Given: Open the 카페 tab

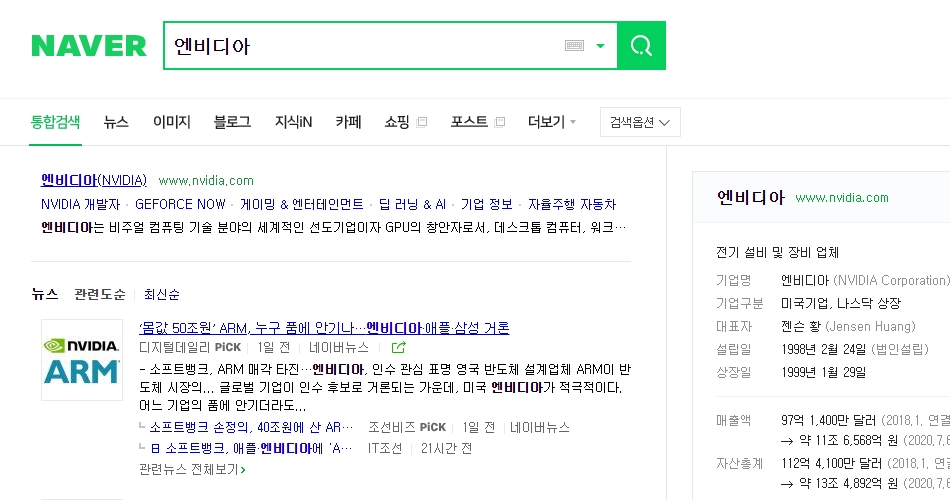Looking at the screenshot, I should pos(348,122).
